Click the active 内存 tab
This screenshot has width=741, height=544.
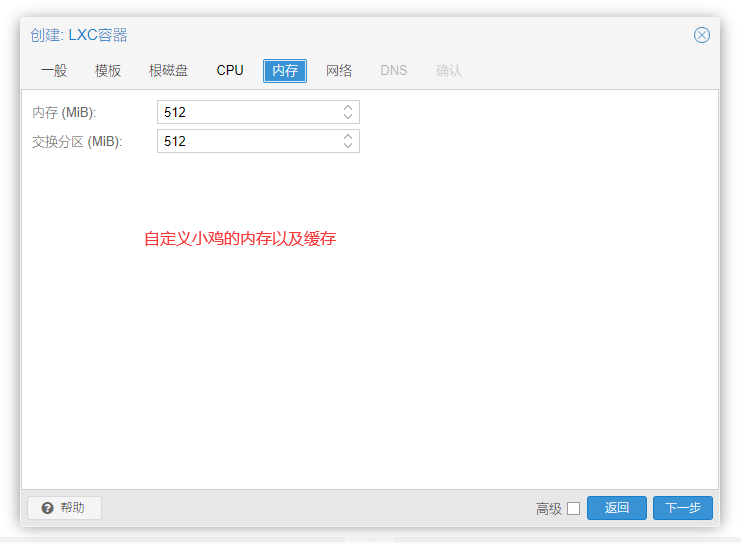coord(285,71)
